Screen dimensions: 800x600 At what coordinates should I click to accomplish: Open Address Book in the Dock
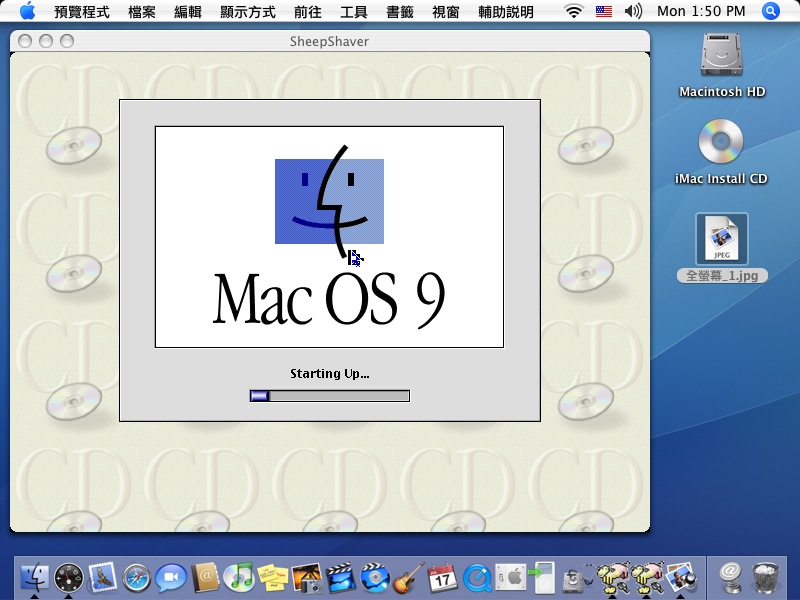205,577
